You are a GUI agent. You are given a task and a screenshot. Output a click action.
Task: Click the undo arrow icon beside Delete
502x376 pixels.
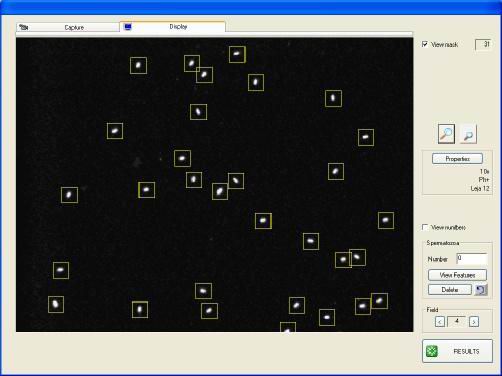[480, 290]
